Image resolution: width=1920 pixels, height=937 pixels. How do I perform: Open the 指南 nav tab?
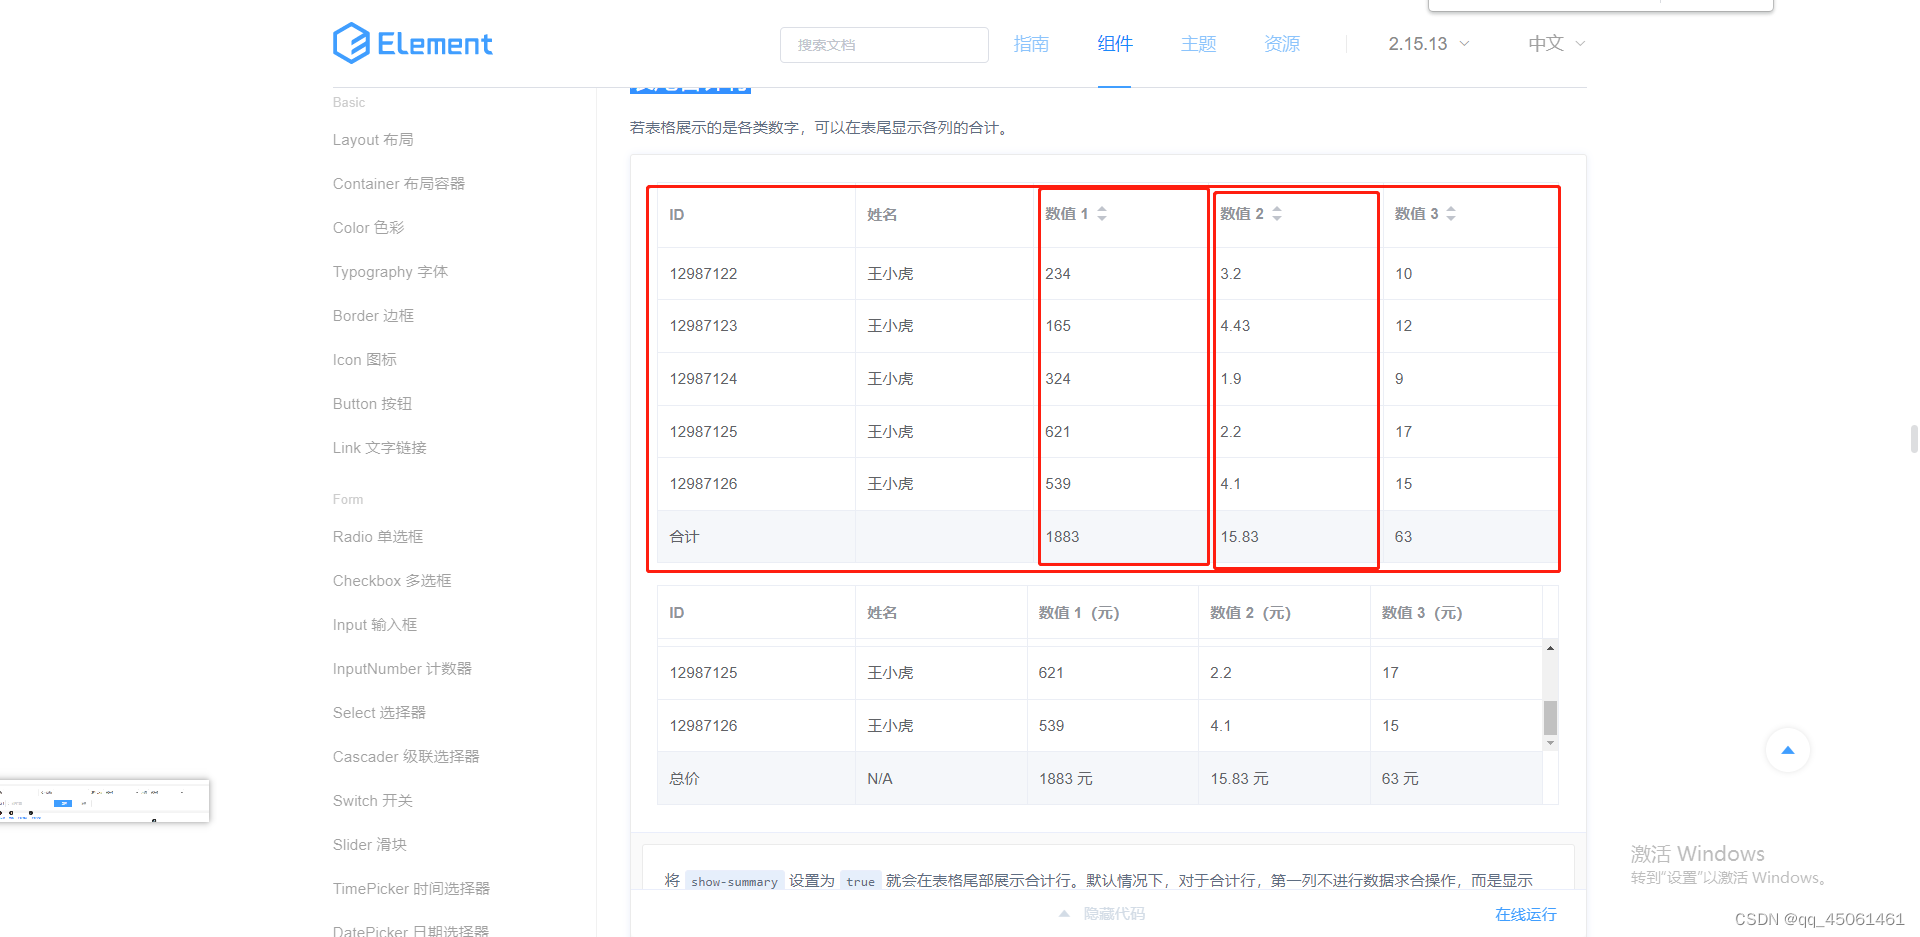tap(1031, 44)
